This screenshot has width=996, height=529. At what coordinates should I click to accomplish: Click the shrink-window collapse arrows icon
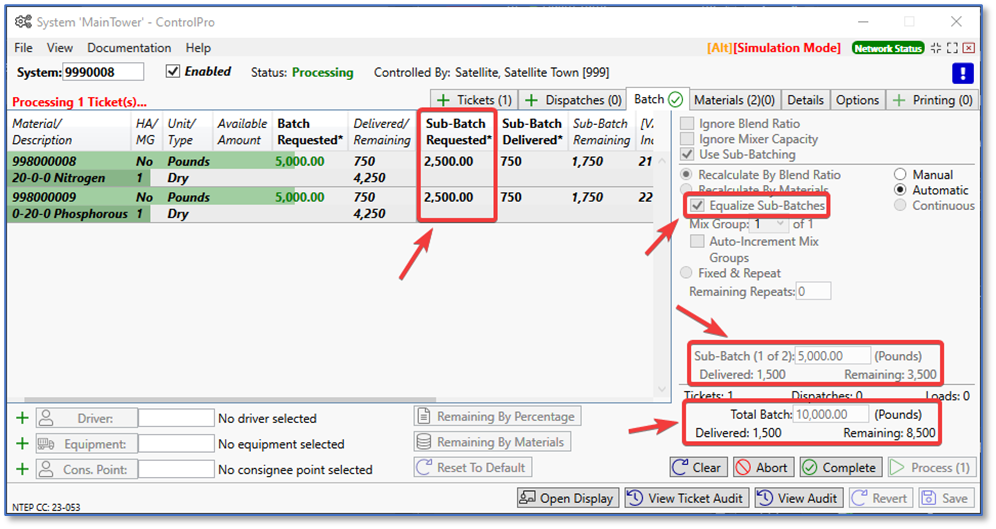(x=936, y=48)
